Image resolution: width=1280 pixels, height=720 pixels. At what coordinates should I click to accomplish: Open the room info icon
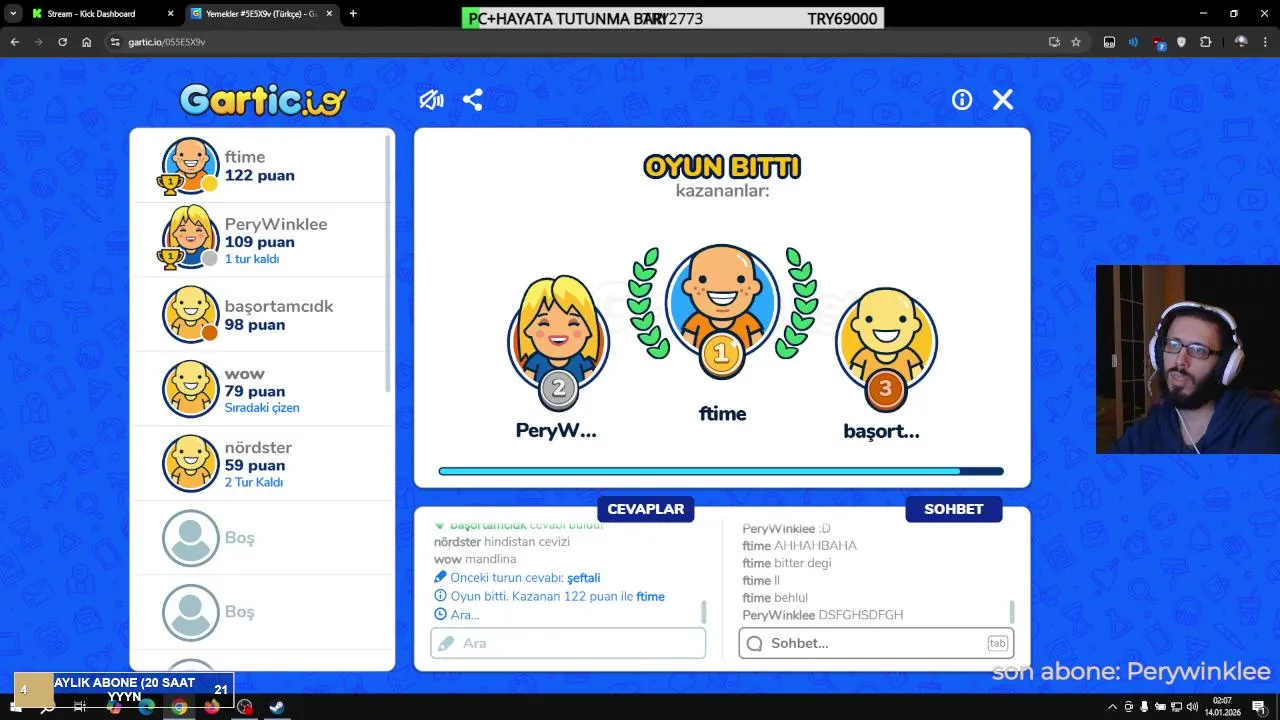(962, 100)
